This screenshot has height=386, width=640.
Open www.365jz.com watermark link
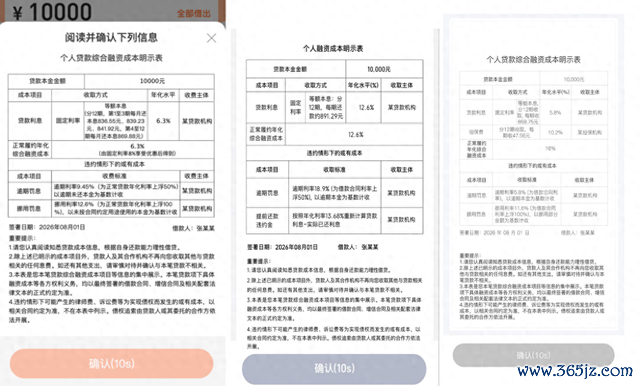tap(575, 370)
